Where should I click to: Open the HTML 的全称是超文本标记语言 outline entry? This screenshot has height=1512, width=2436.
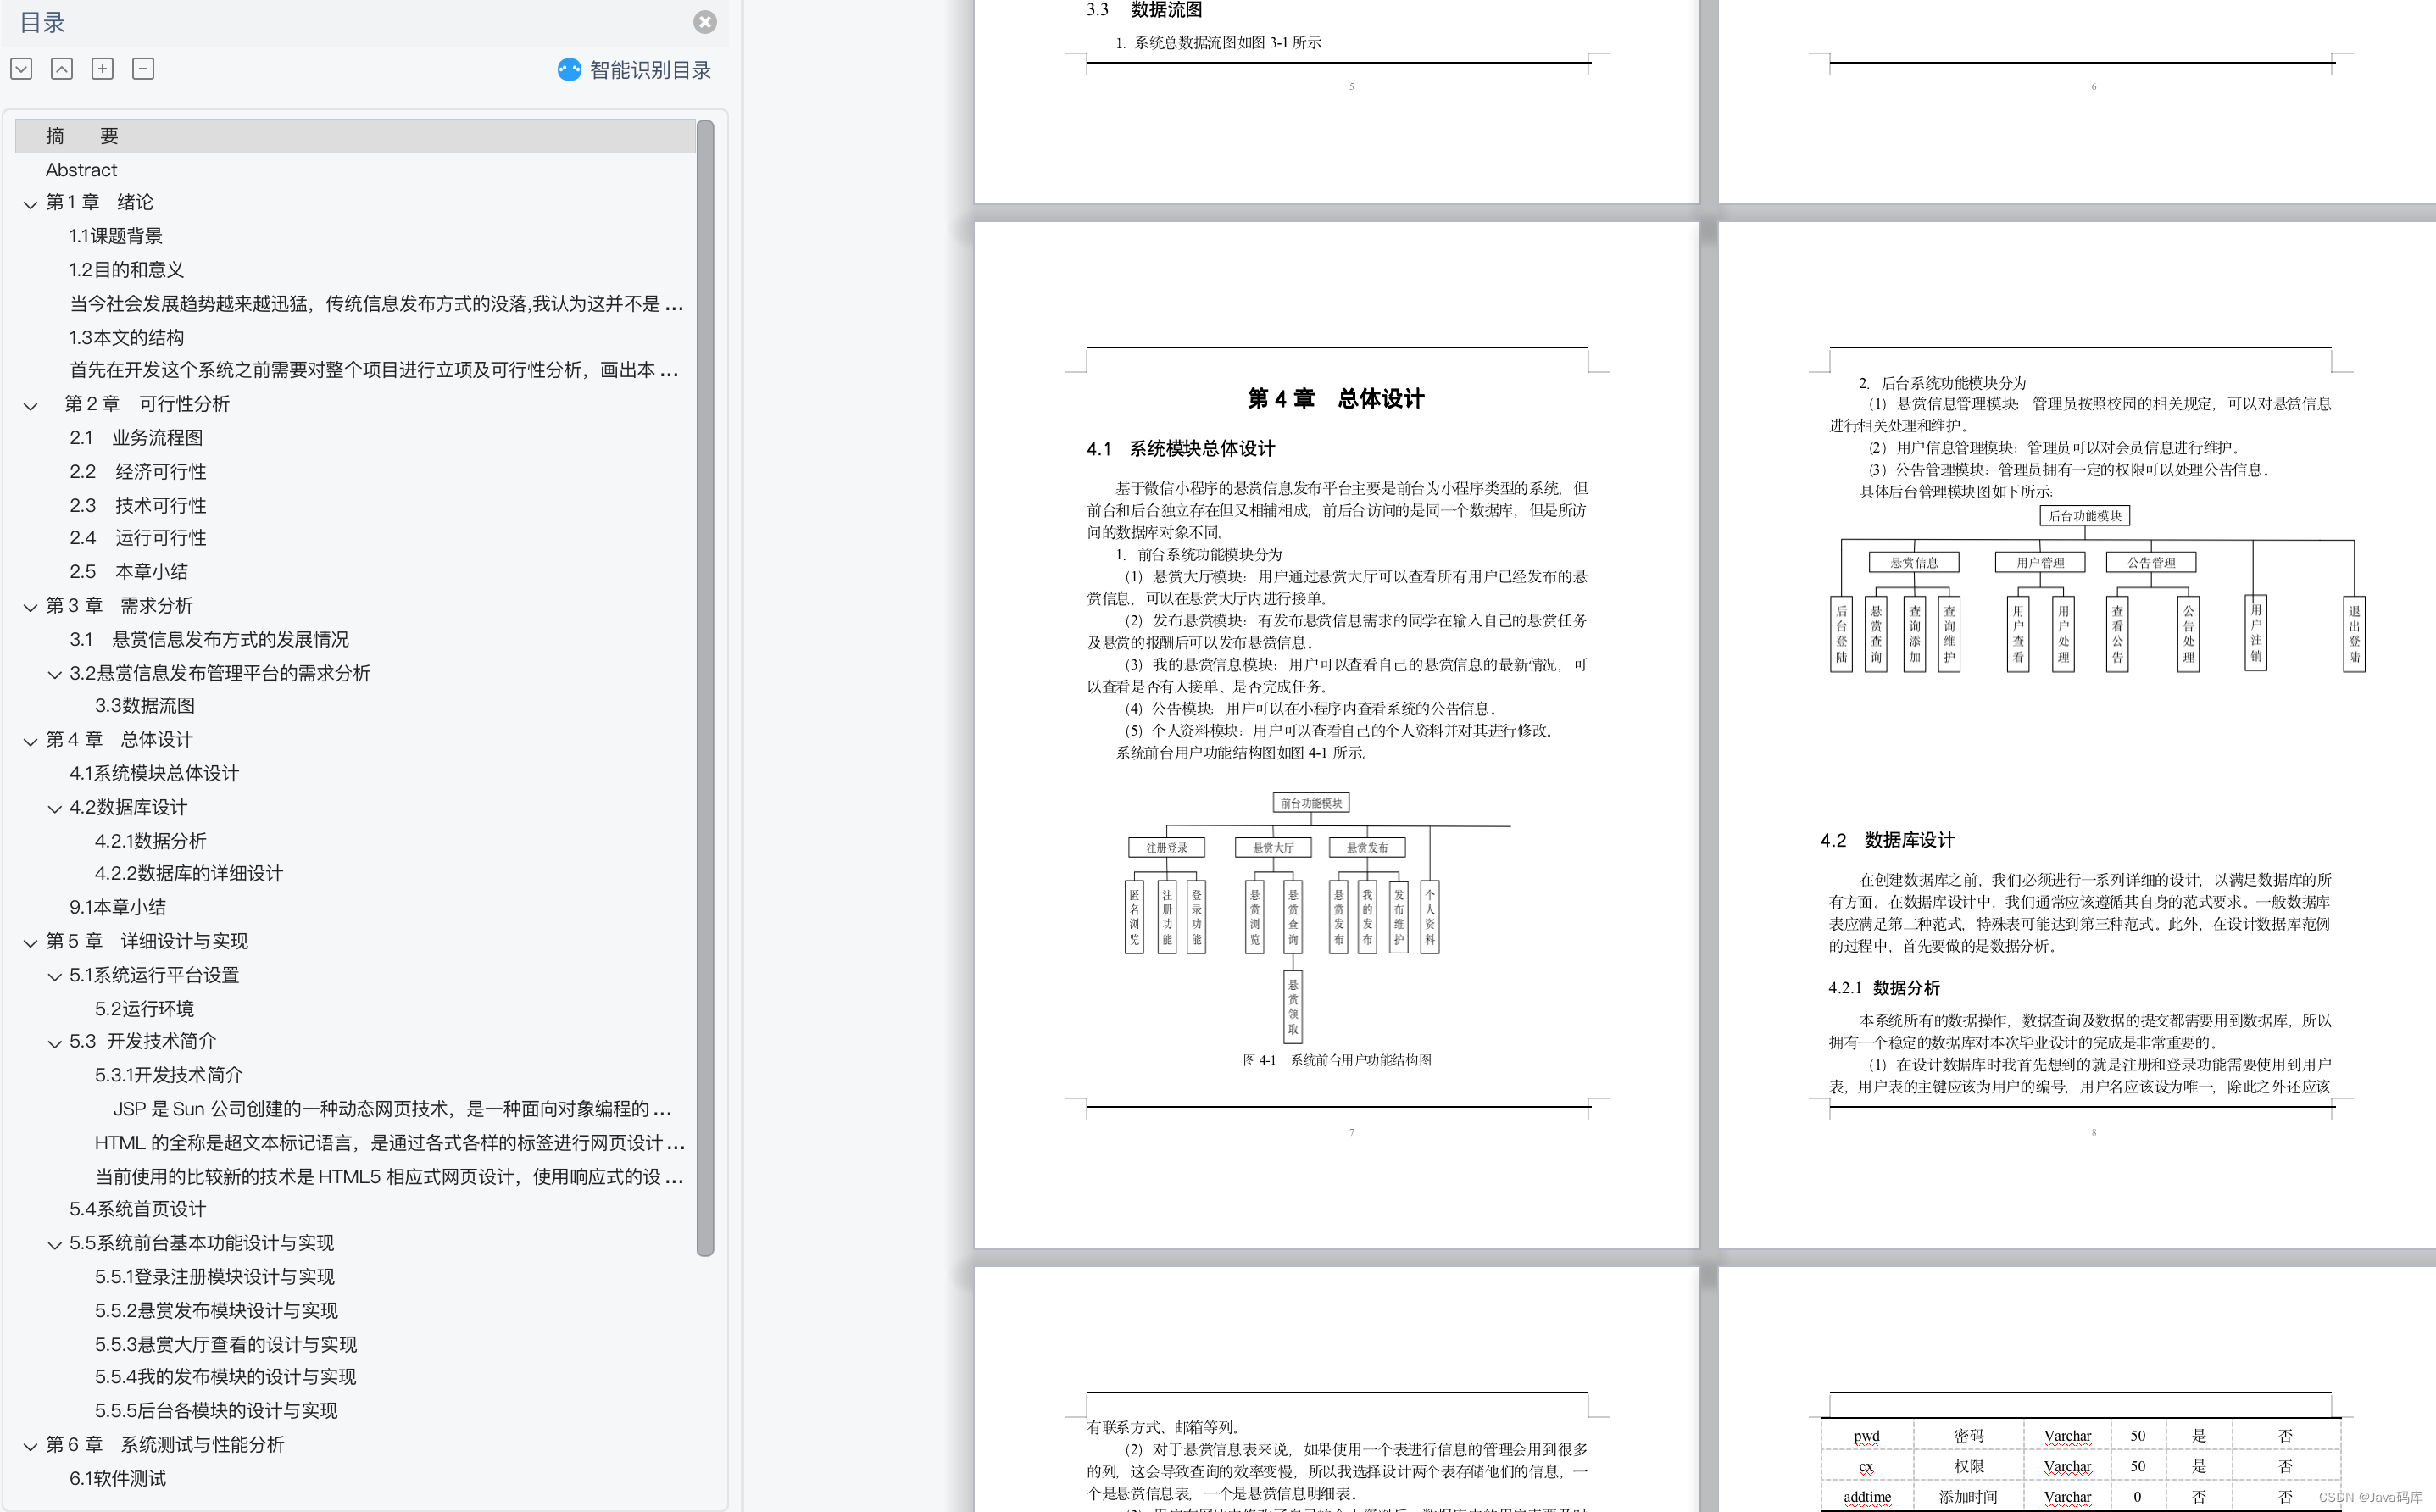click(x=390, y=1143)
